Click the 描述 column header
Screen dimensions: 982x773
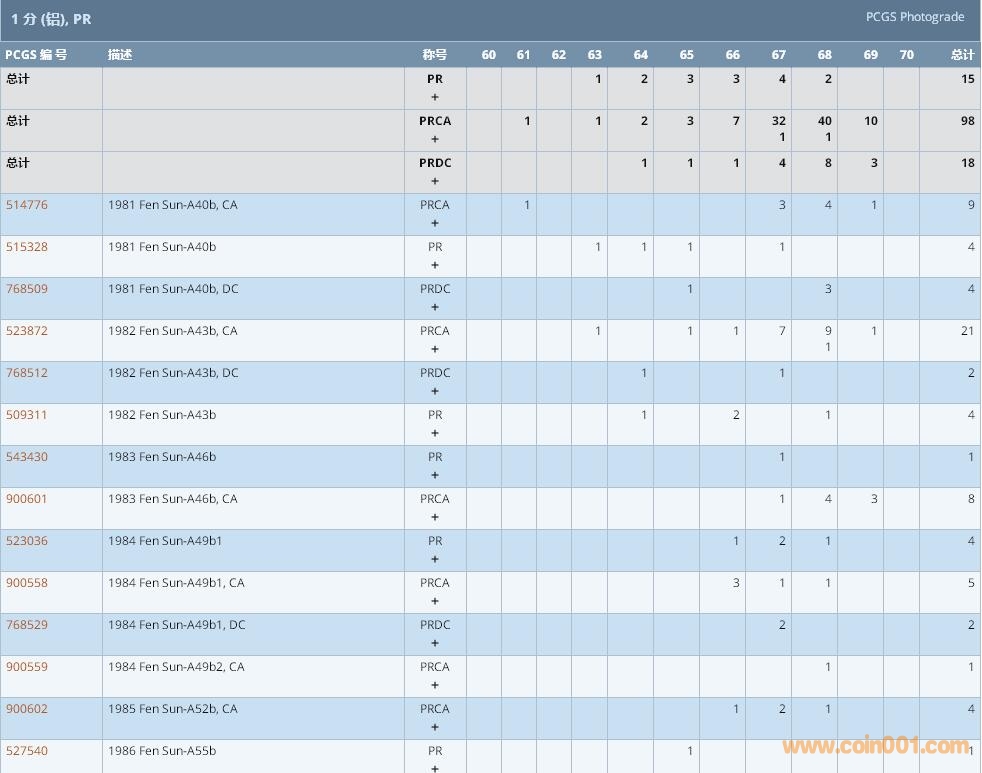coord(120,55)
